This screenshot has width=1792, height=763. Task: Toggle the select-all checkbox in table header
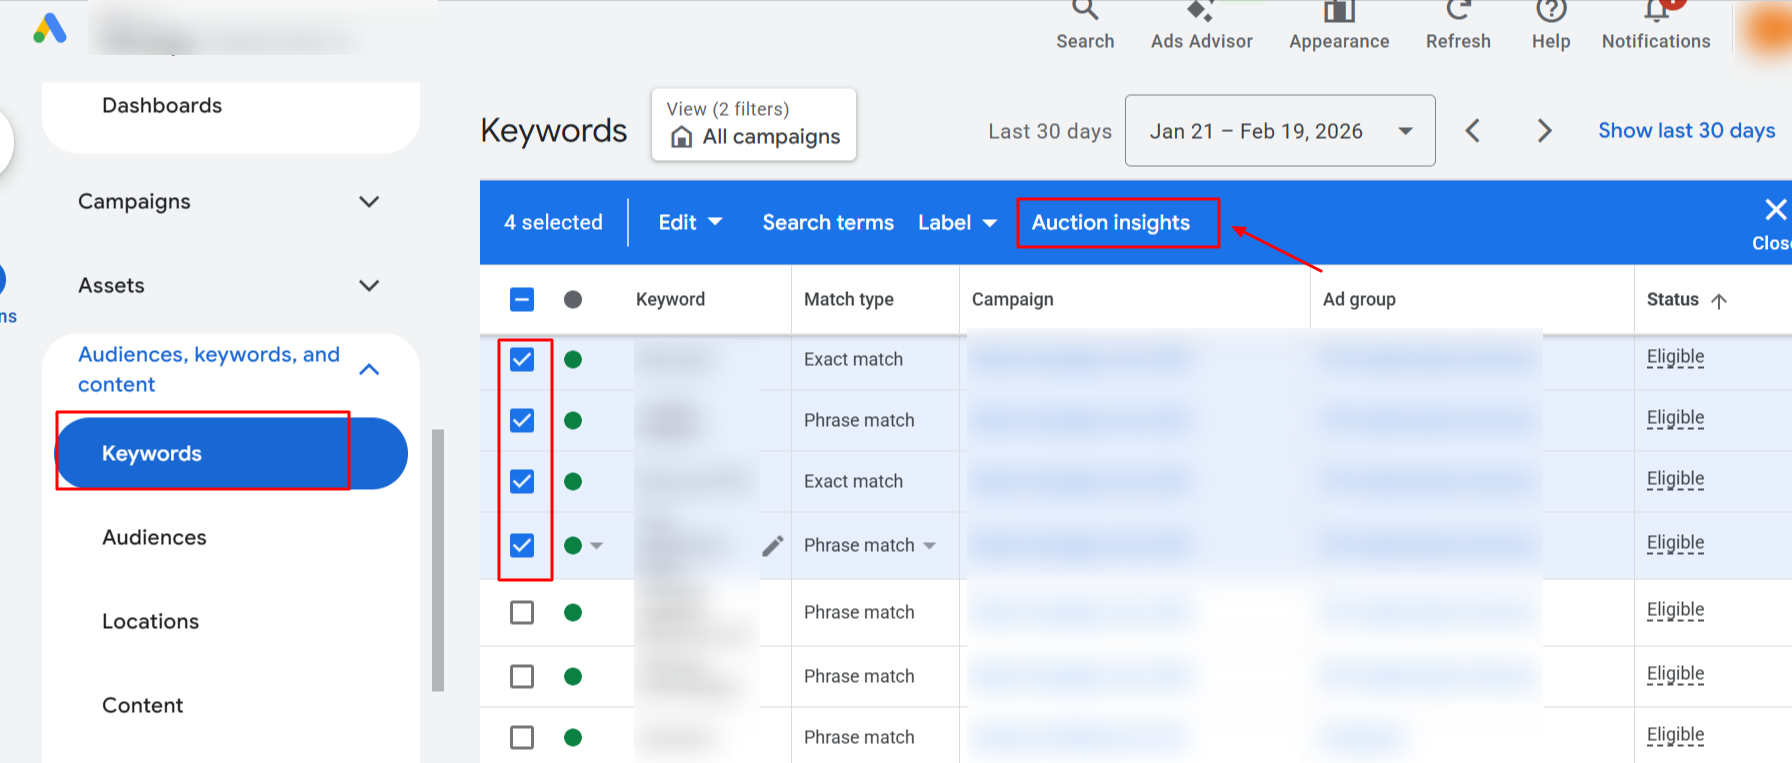(x=522, y=300)
